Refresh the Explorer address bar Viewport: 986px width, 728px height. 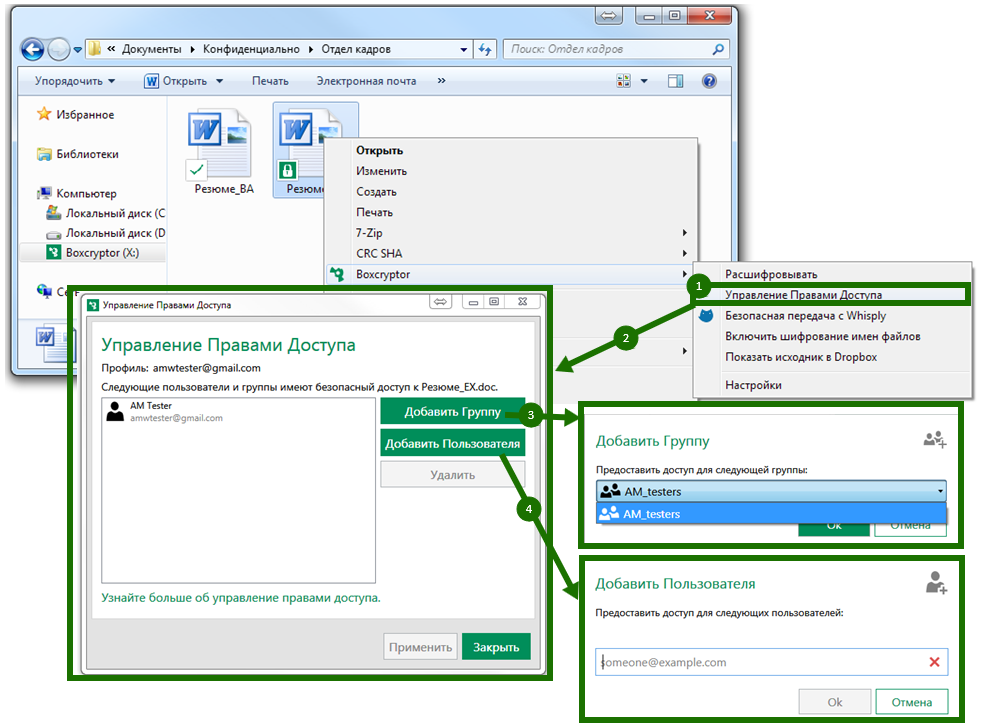point(485,49)
